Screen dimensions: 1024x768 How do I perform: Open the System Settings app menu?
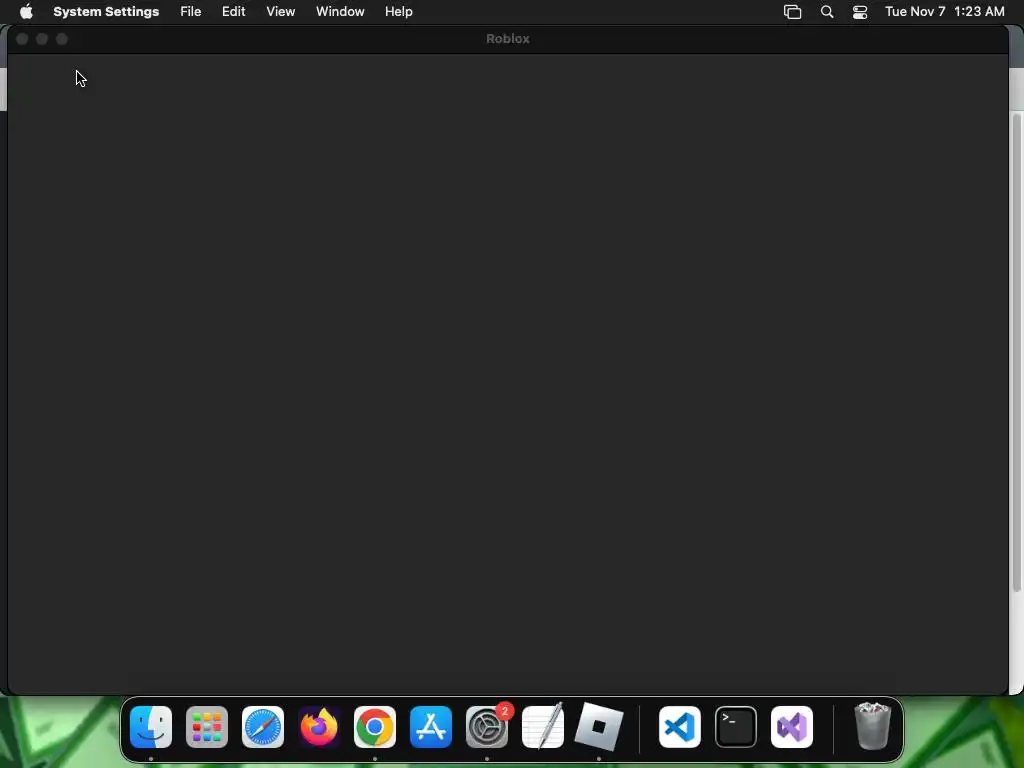click(106, 12)
